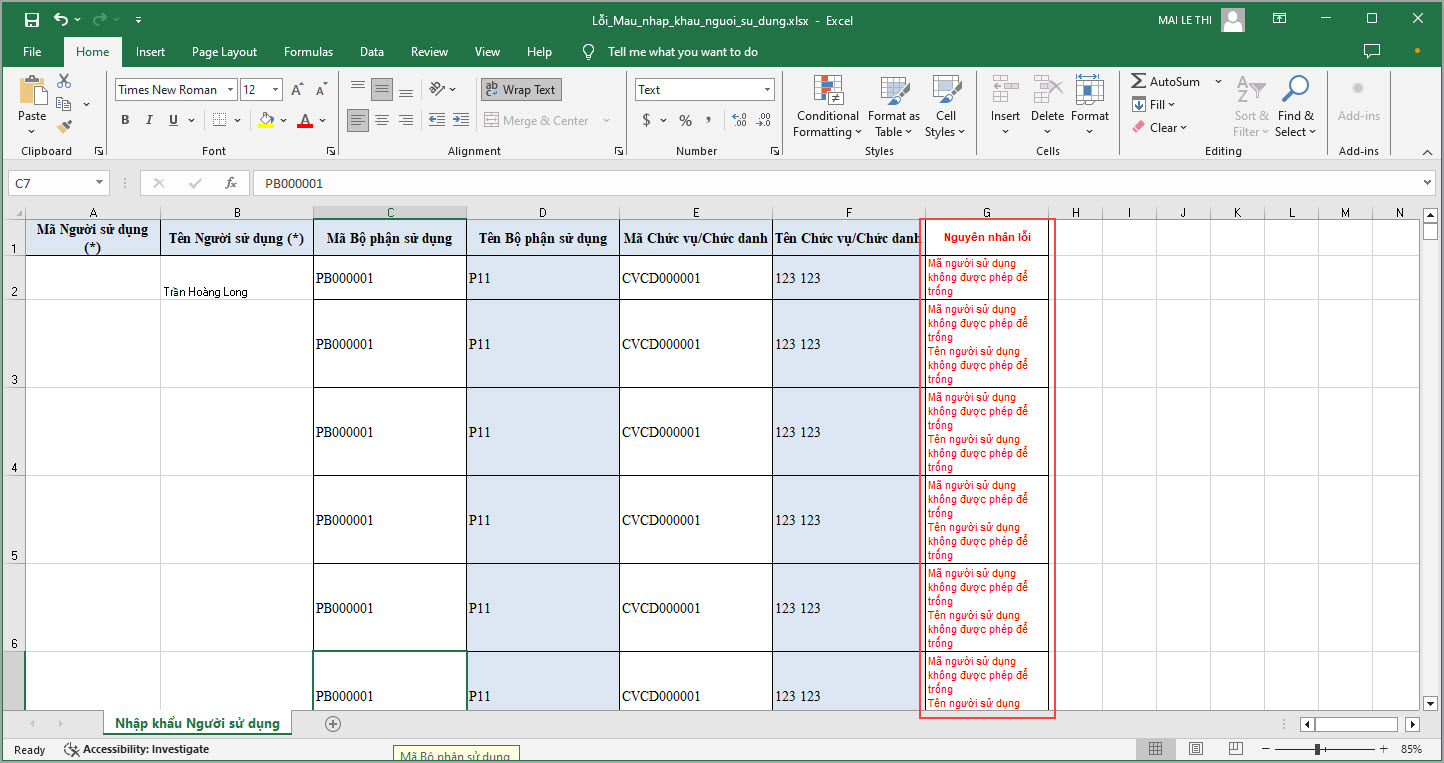The image size is (1444, 763).
Task: Click the Increase Font Size icon
Action: (x=297, y=90)
